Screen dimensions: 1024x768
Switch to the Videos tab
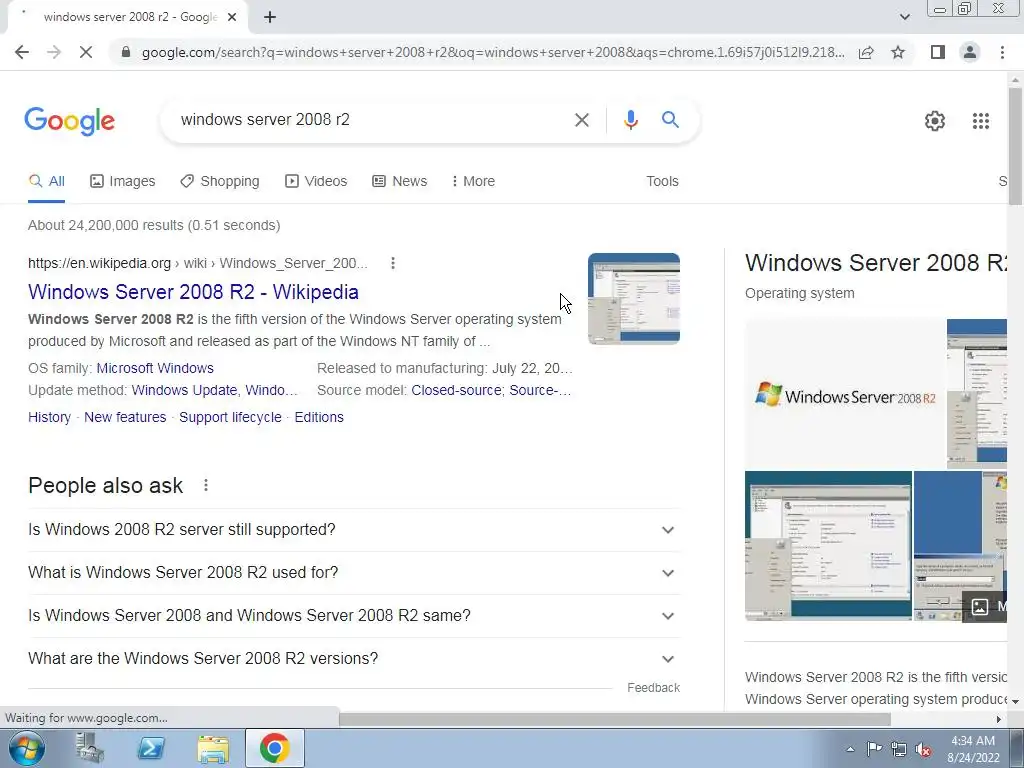[x=316, y=182]
